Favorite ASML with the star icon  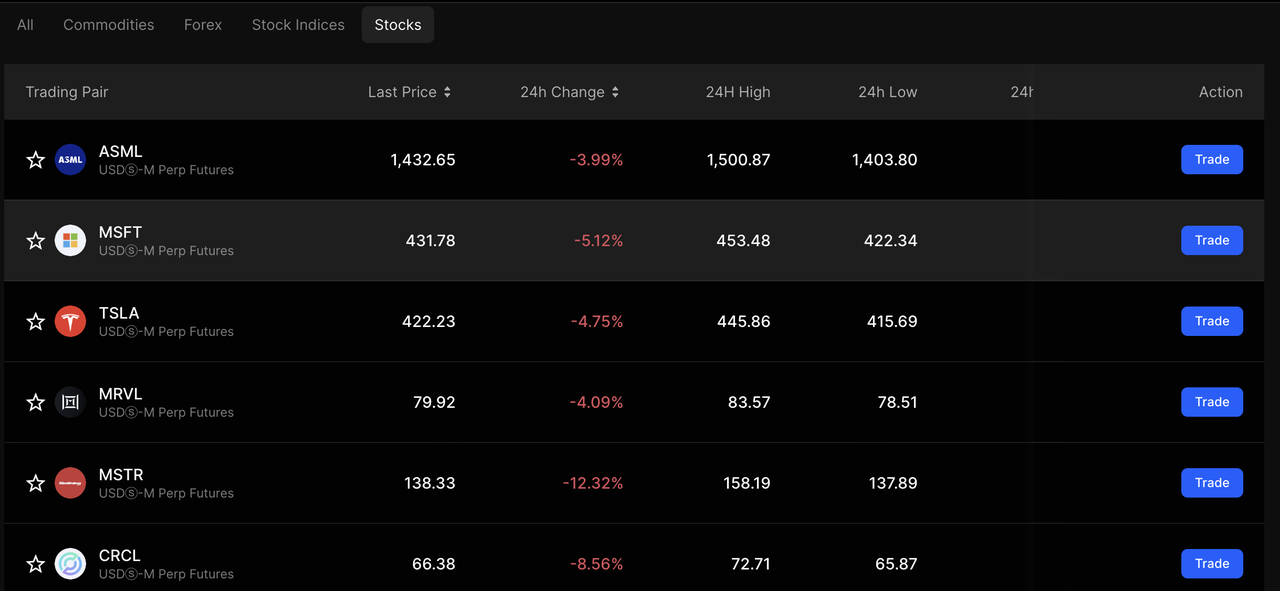point(36,160)
